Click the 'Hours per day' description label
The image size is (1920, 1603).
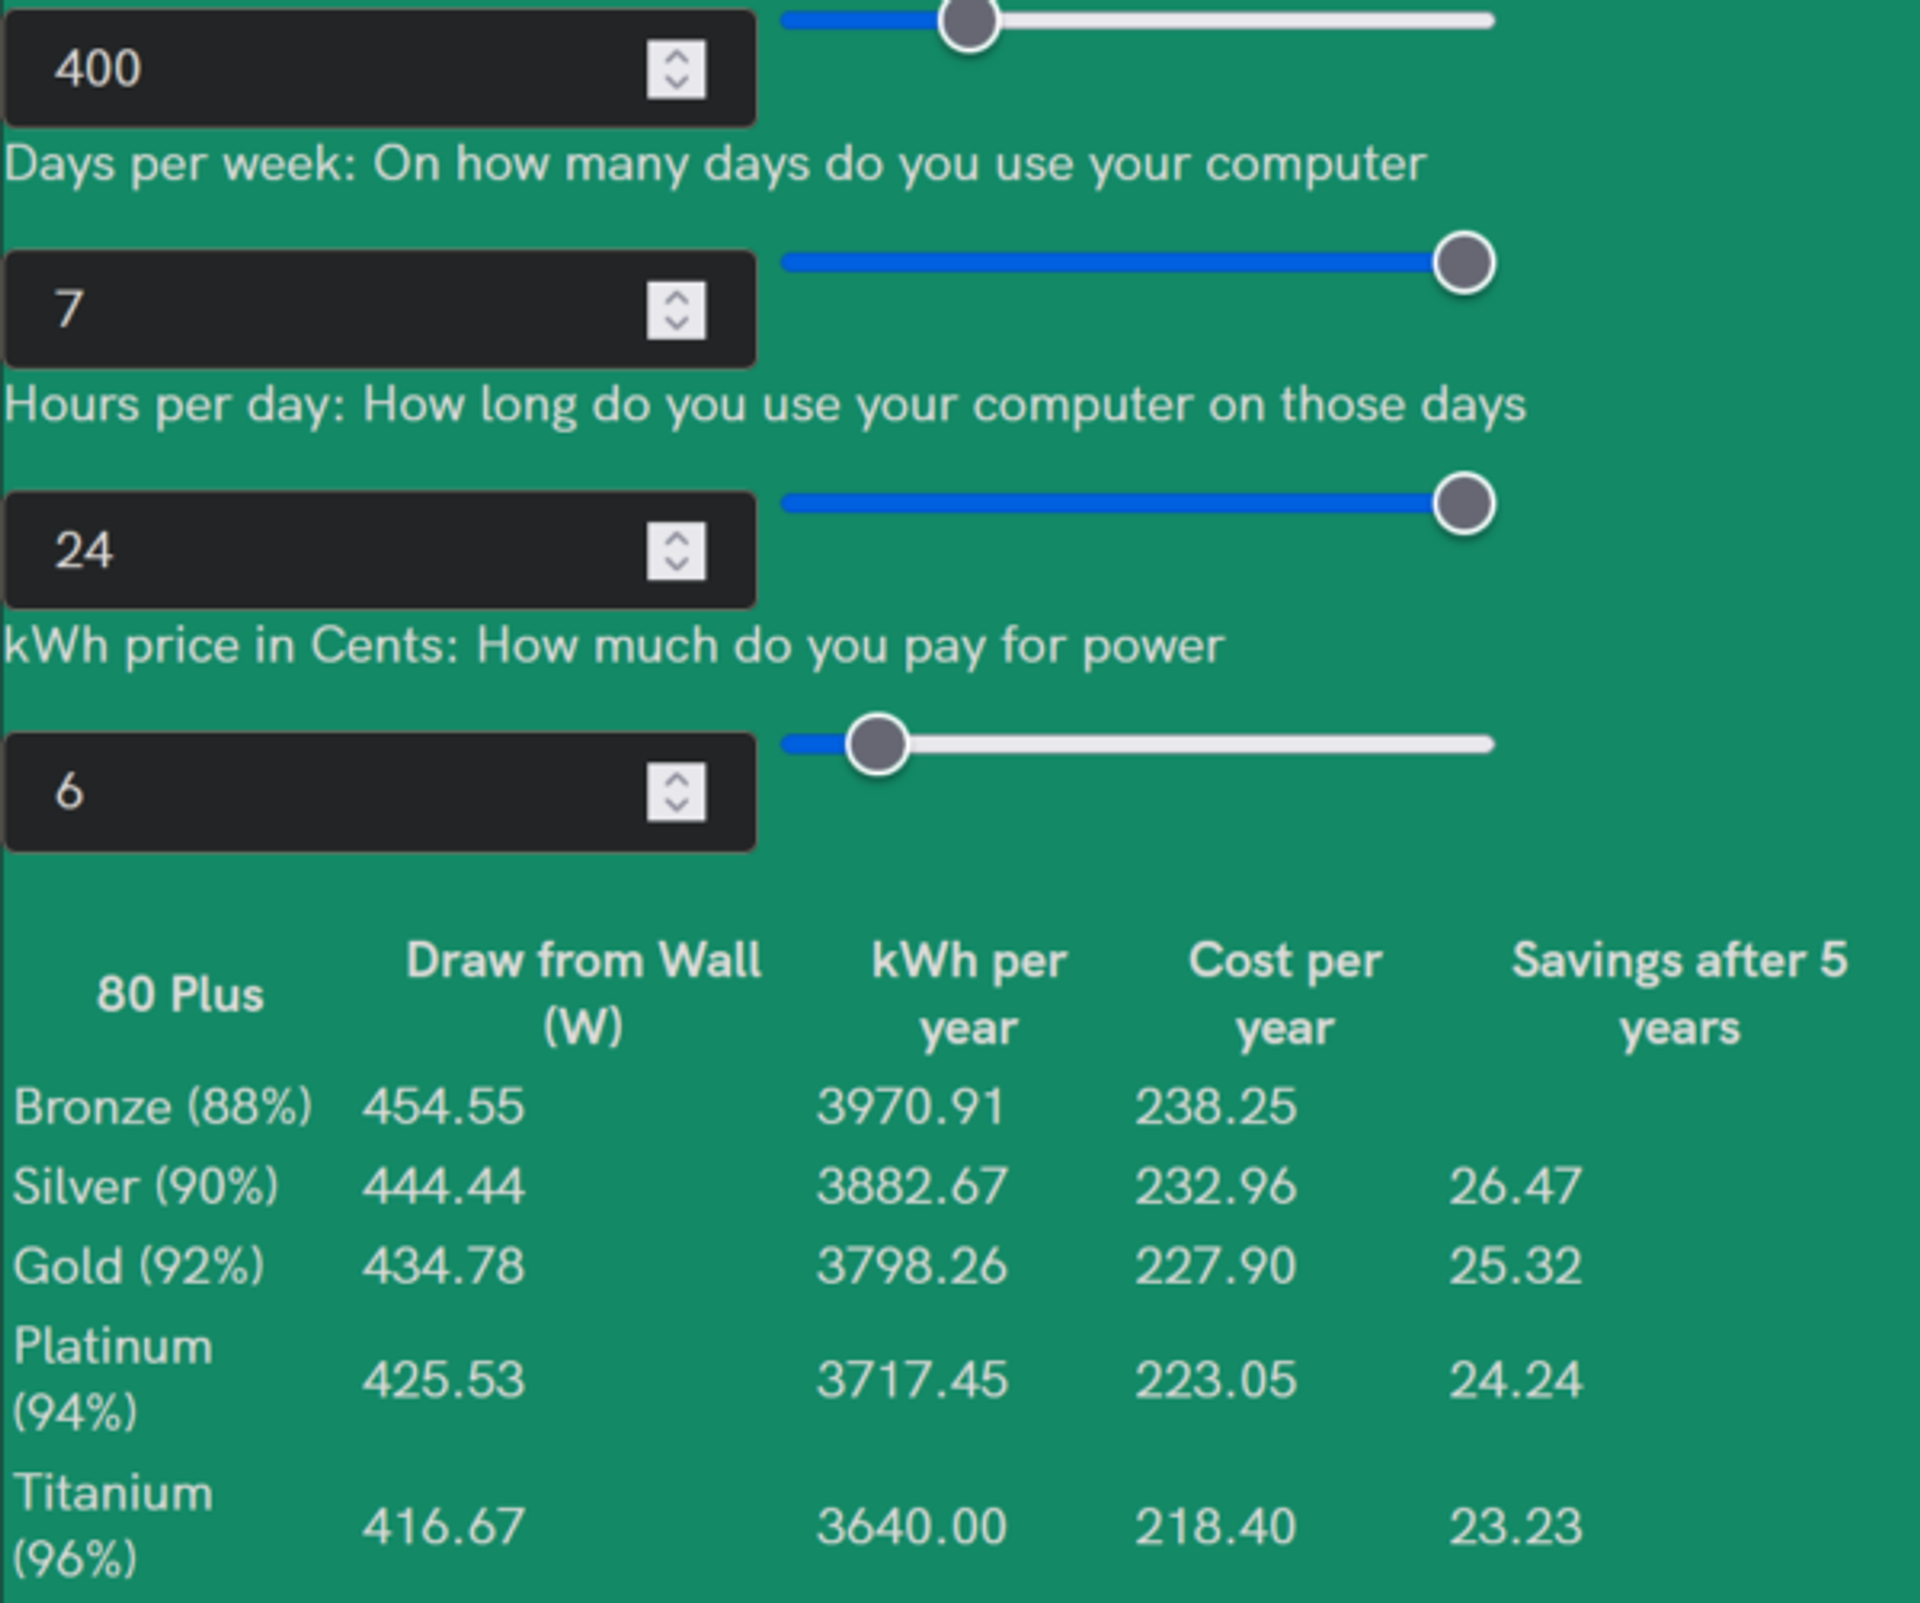coord(765,406)
